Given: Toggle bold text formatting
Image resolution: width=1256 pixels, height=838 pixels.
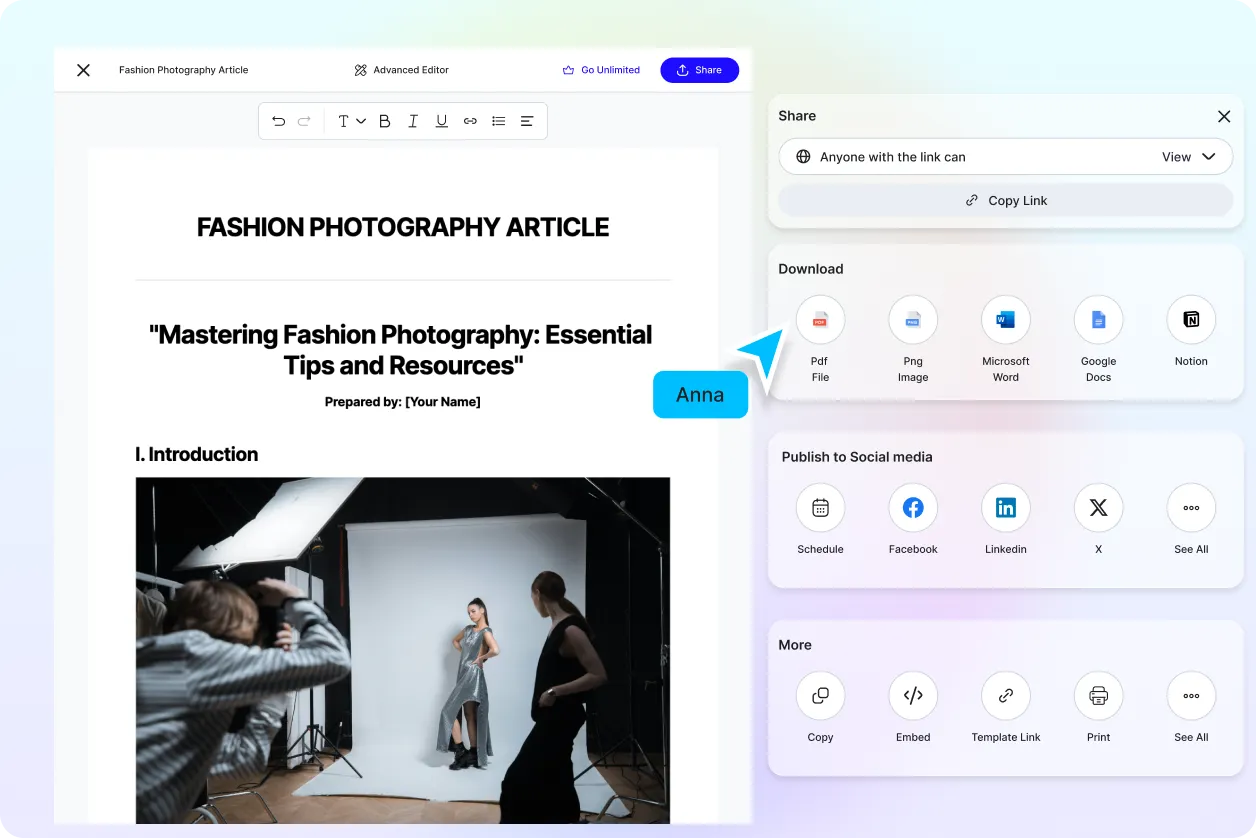Looking at the screenshot, I should [385, 121].
